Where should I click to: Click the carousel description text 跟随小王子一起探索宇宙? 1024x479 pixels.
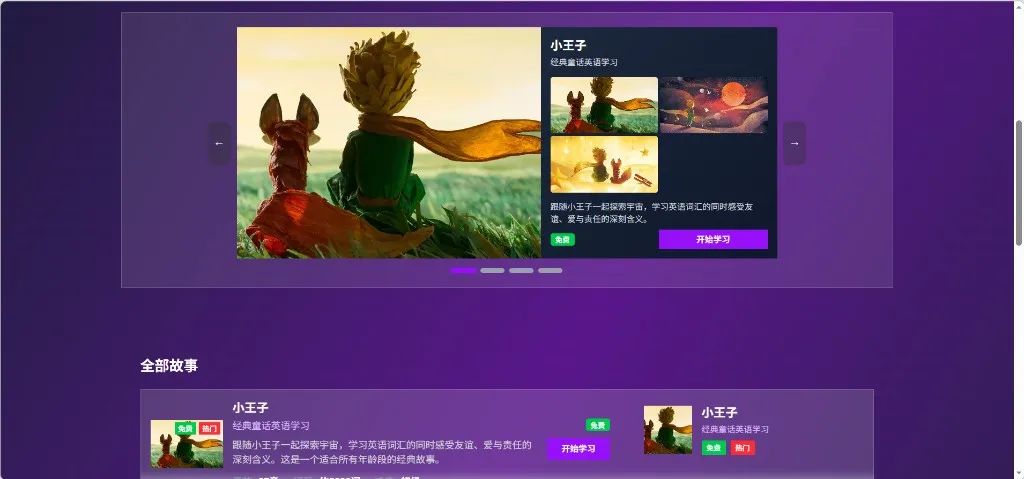coord(652,213)
